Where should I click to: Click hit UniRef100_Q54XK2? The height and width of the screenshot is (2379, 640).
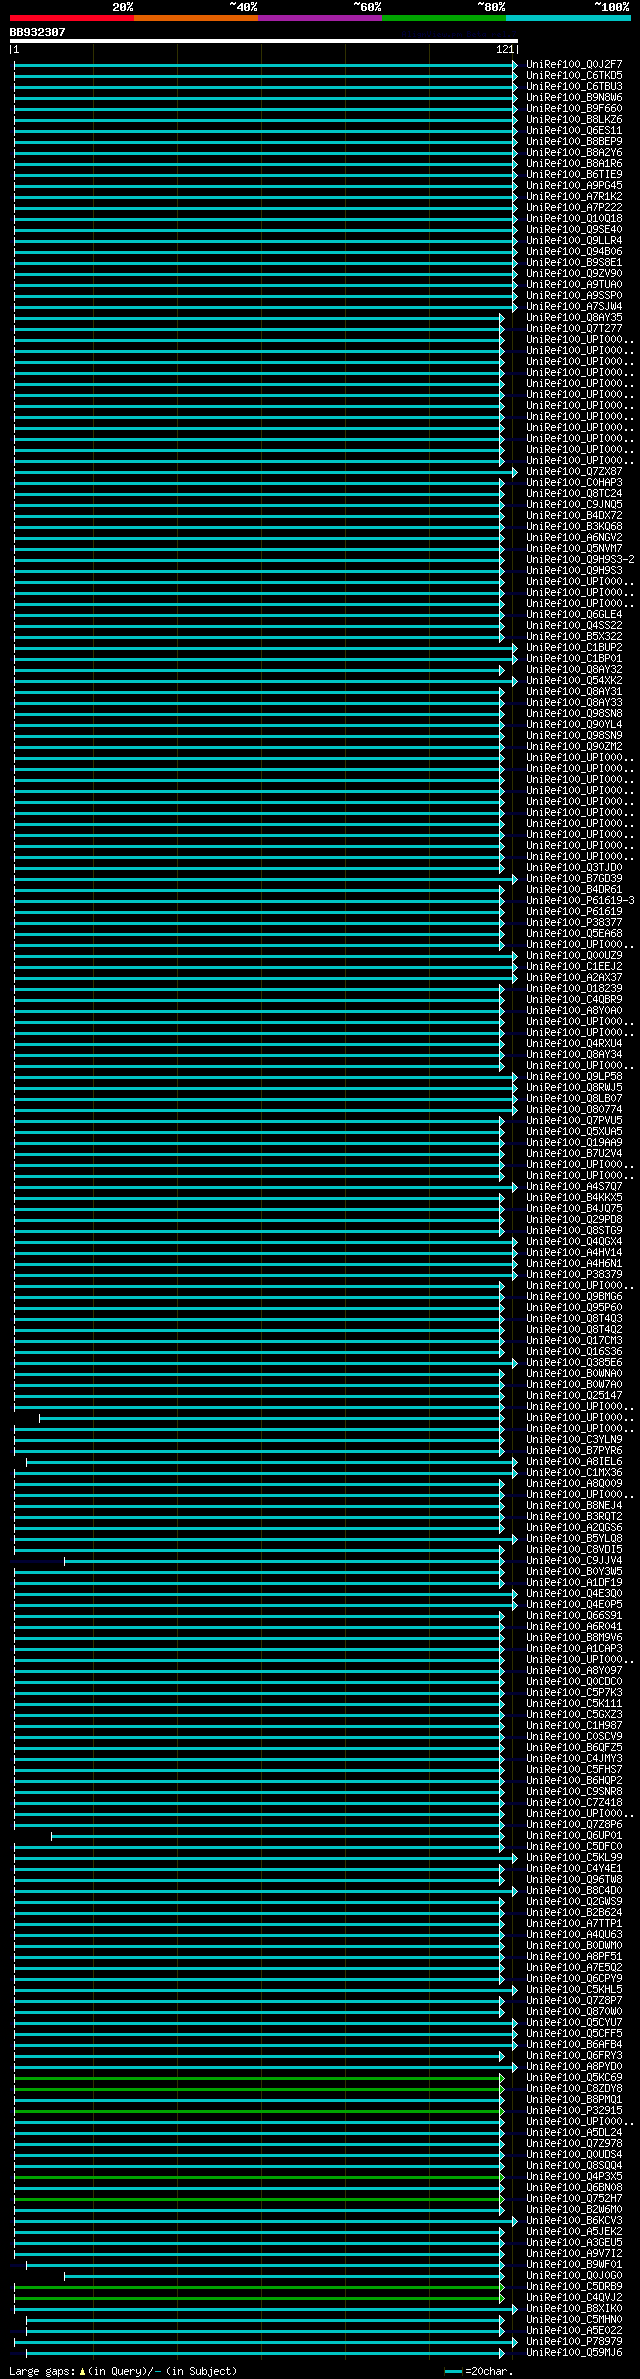pos(574,680)
